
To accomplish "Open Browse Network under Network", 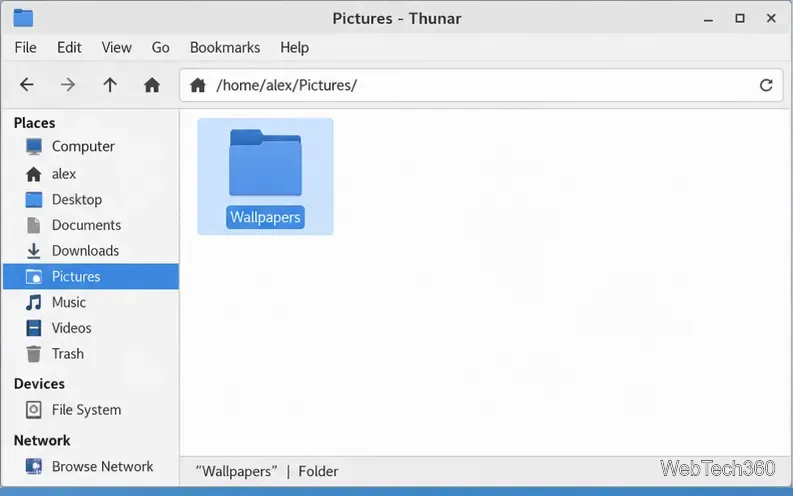I will 91,466.
